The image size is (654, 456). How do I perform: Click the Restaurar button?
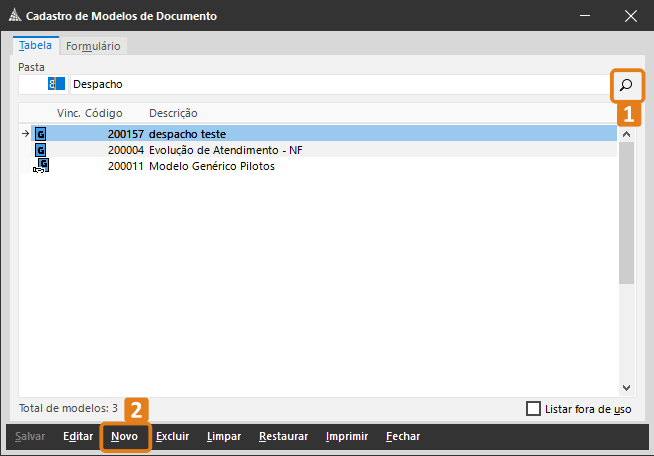pos(284,436)
